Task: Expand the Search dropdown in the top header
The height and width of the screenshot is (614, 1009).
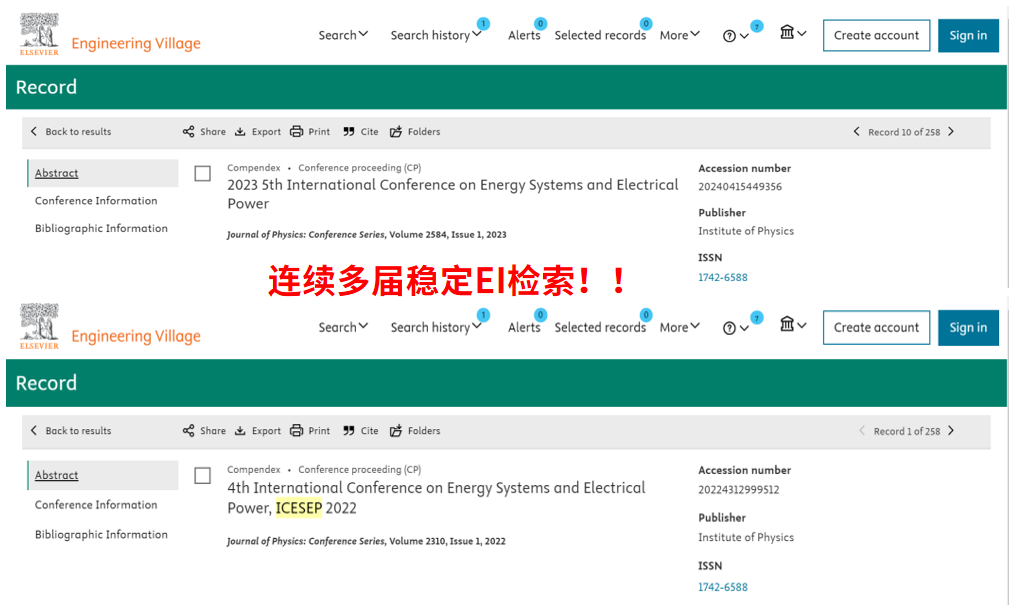Action: click(x=343, y=35)
